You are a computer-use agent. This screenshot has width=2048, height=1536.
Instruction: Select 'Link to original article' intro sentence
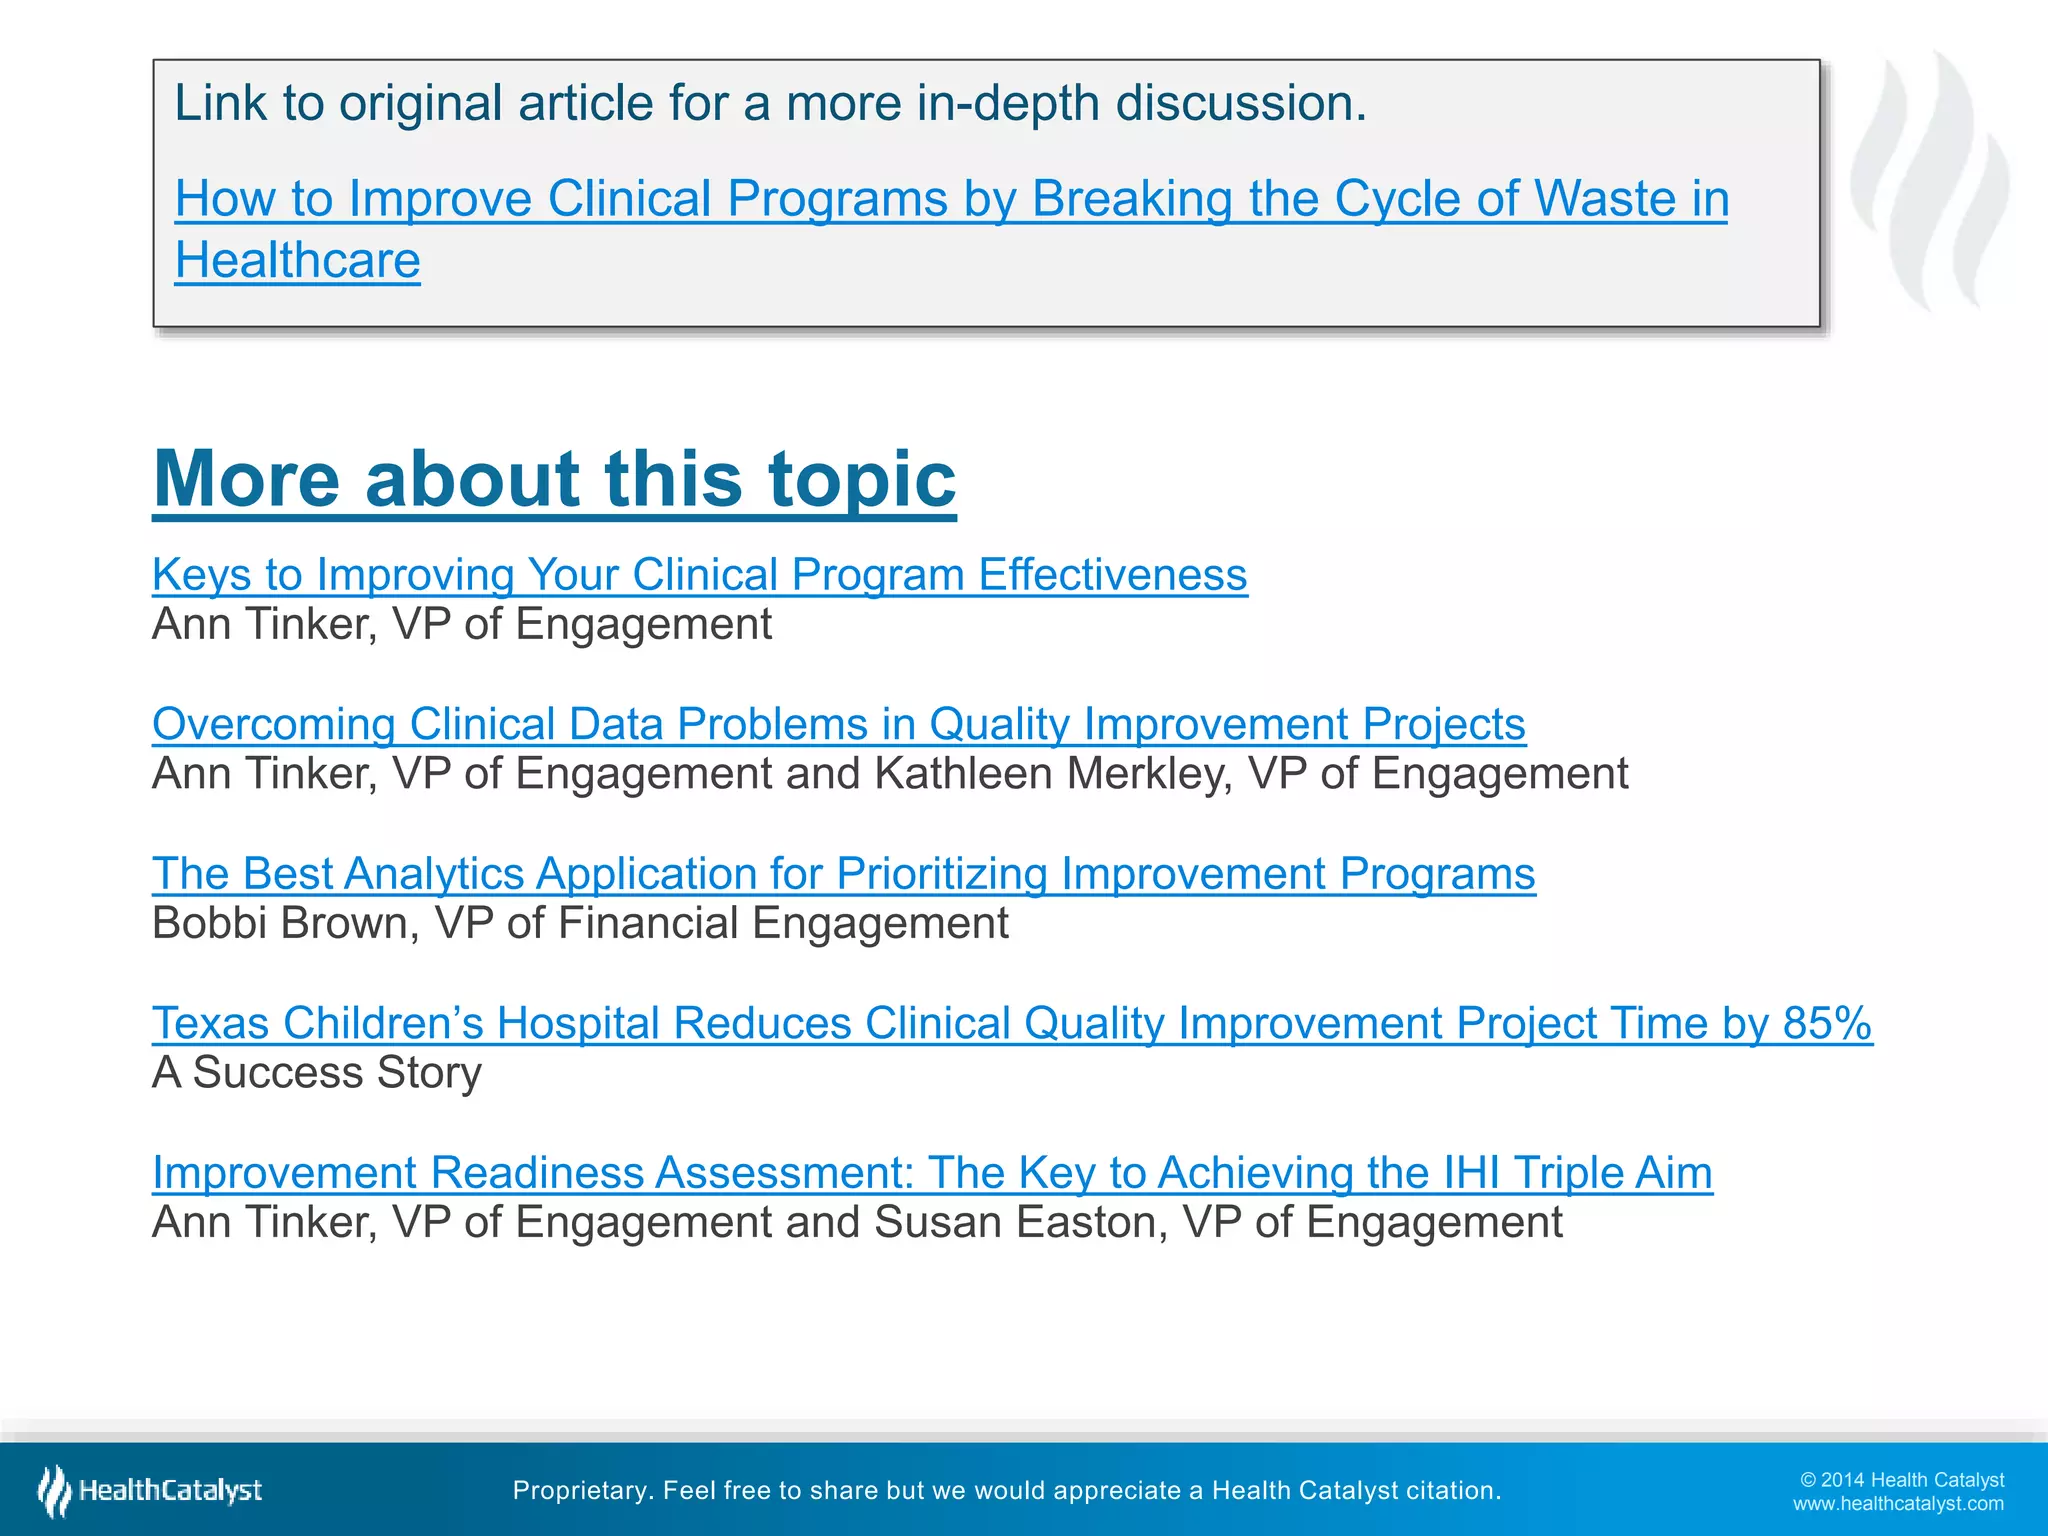pyautogui.click(x=770, y=103)
